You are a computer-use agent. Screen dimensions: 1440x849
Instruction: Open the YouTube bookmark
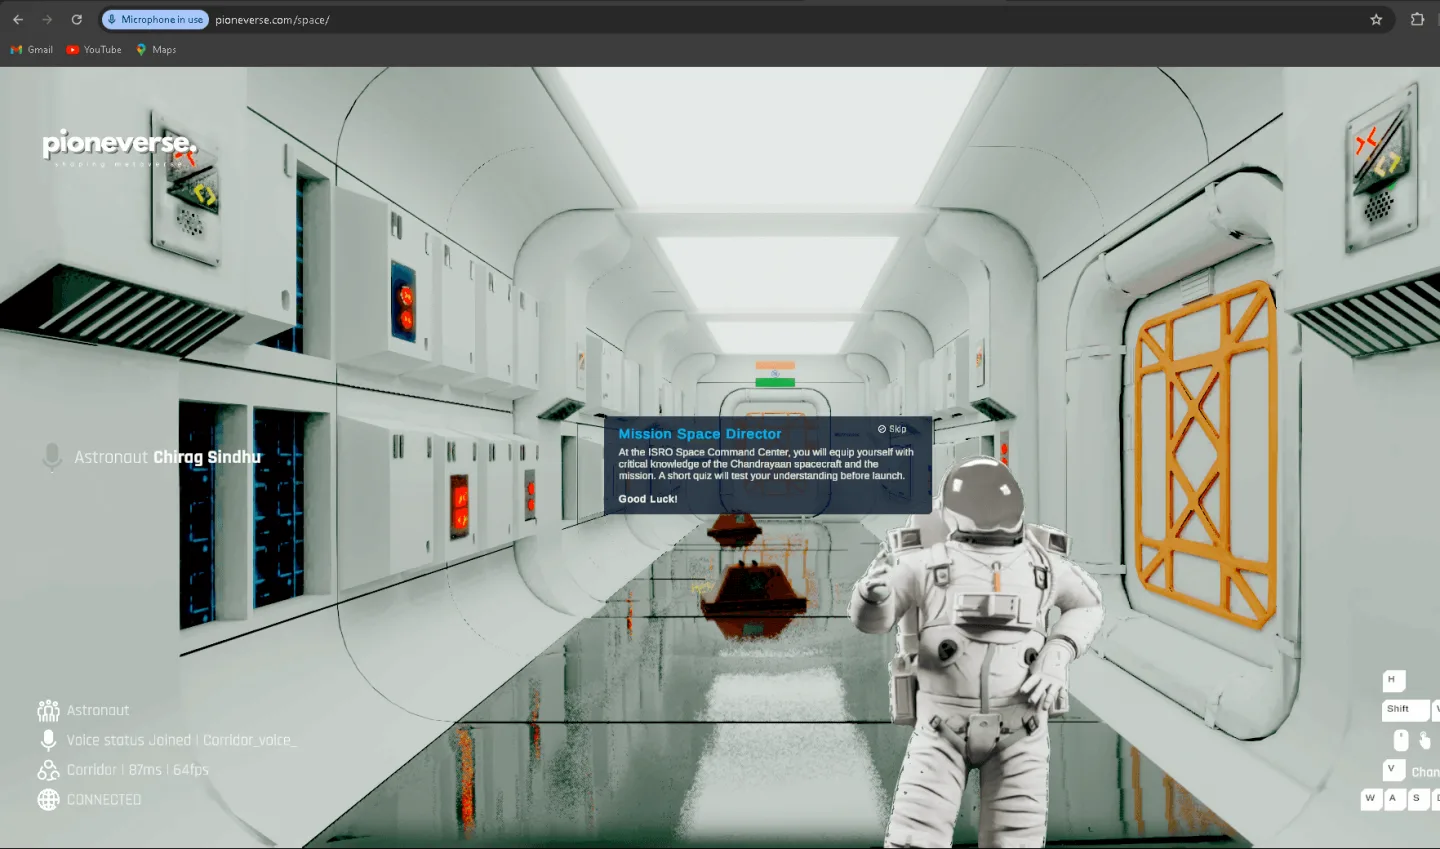pos(94,49)
